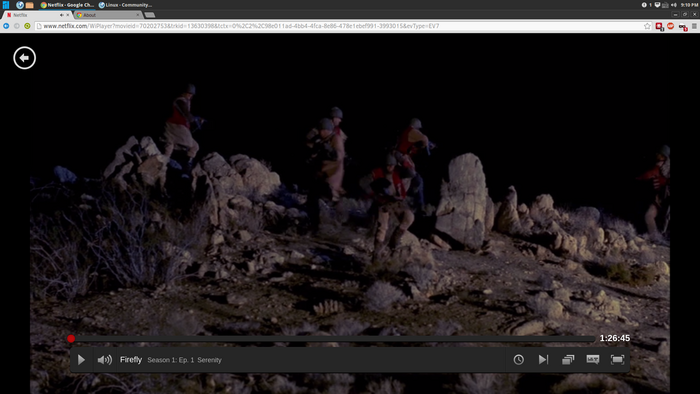Open the clock icon in the player controls

pyautogui.click(x=518, y=360)
